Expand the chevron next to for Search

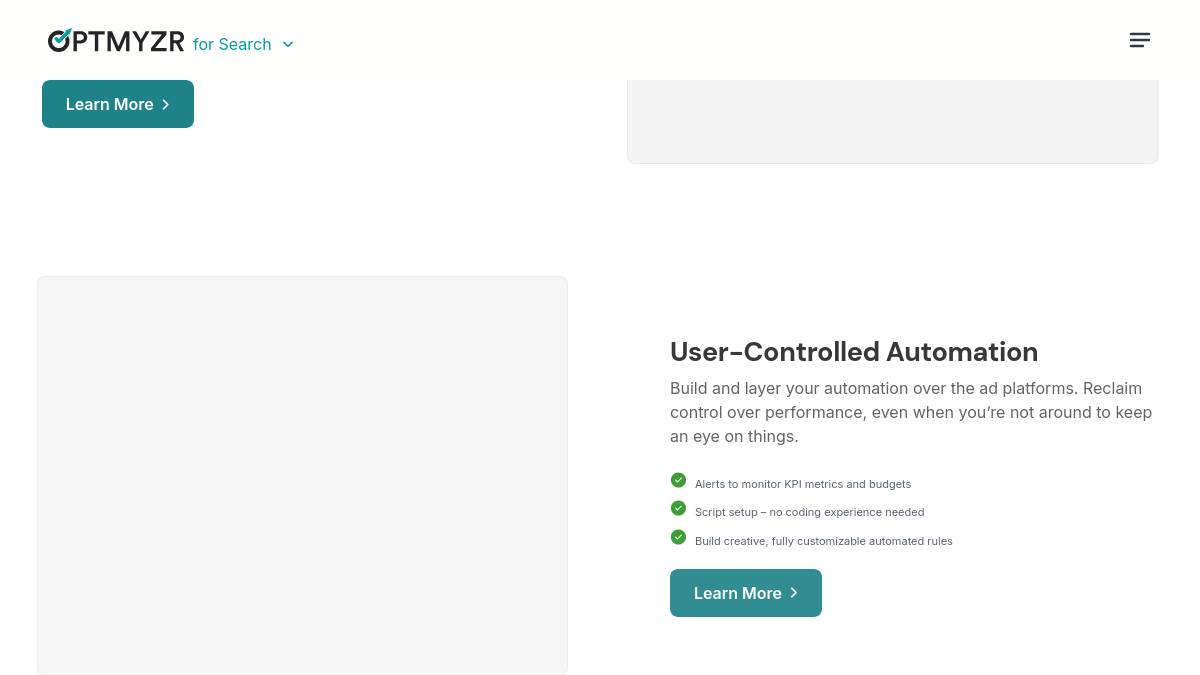(288, 44)
